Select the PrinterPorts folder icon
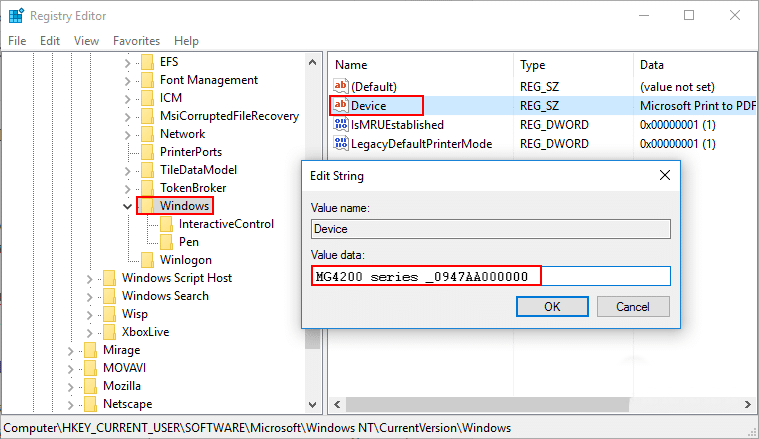759x439 pixels. click(x=148, y=152)
